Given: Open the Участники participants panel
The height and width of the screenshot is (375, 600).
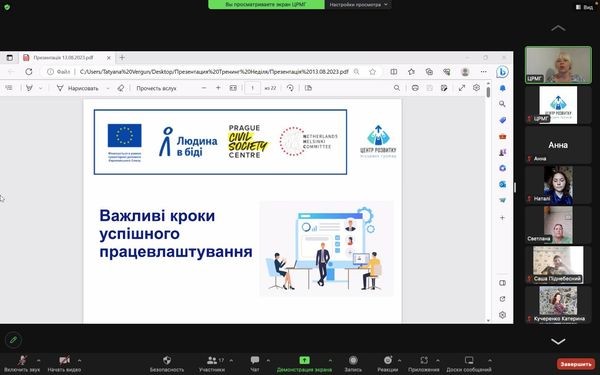Looking at the screenshot, I should (x=212, y=360).
